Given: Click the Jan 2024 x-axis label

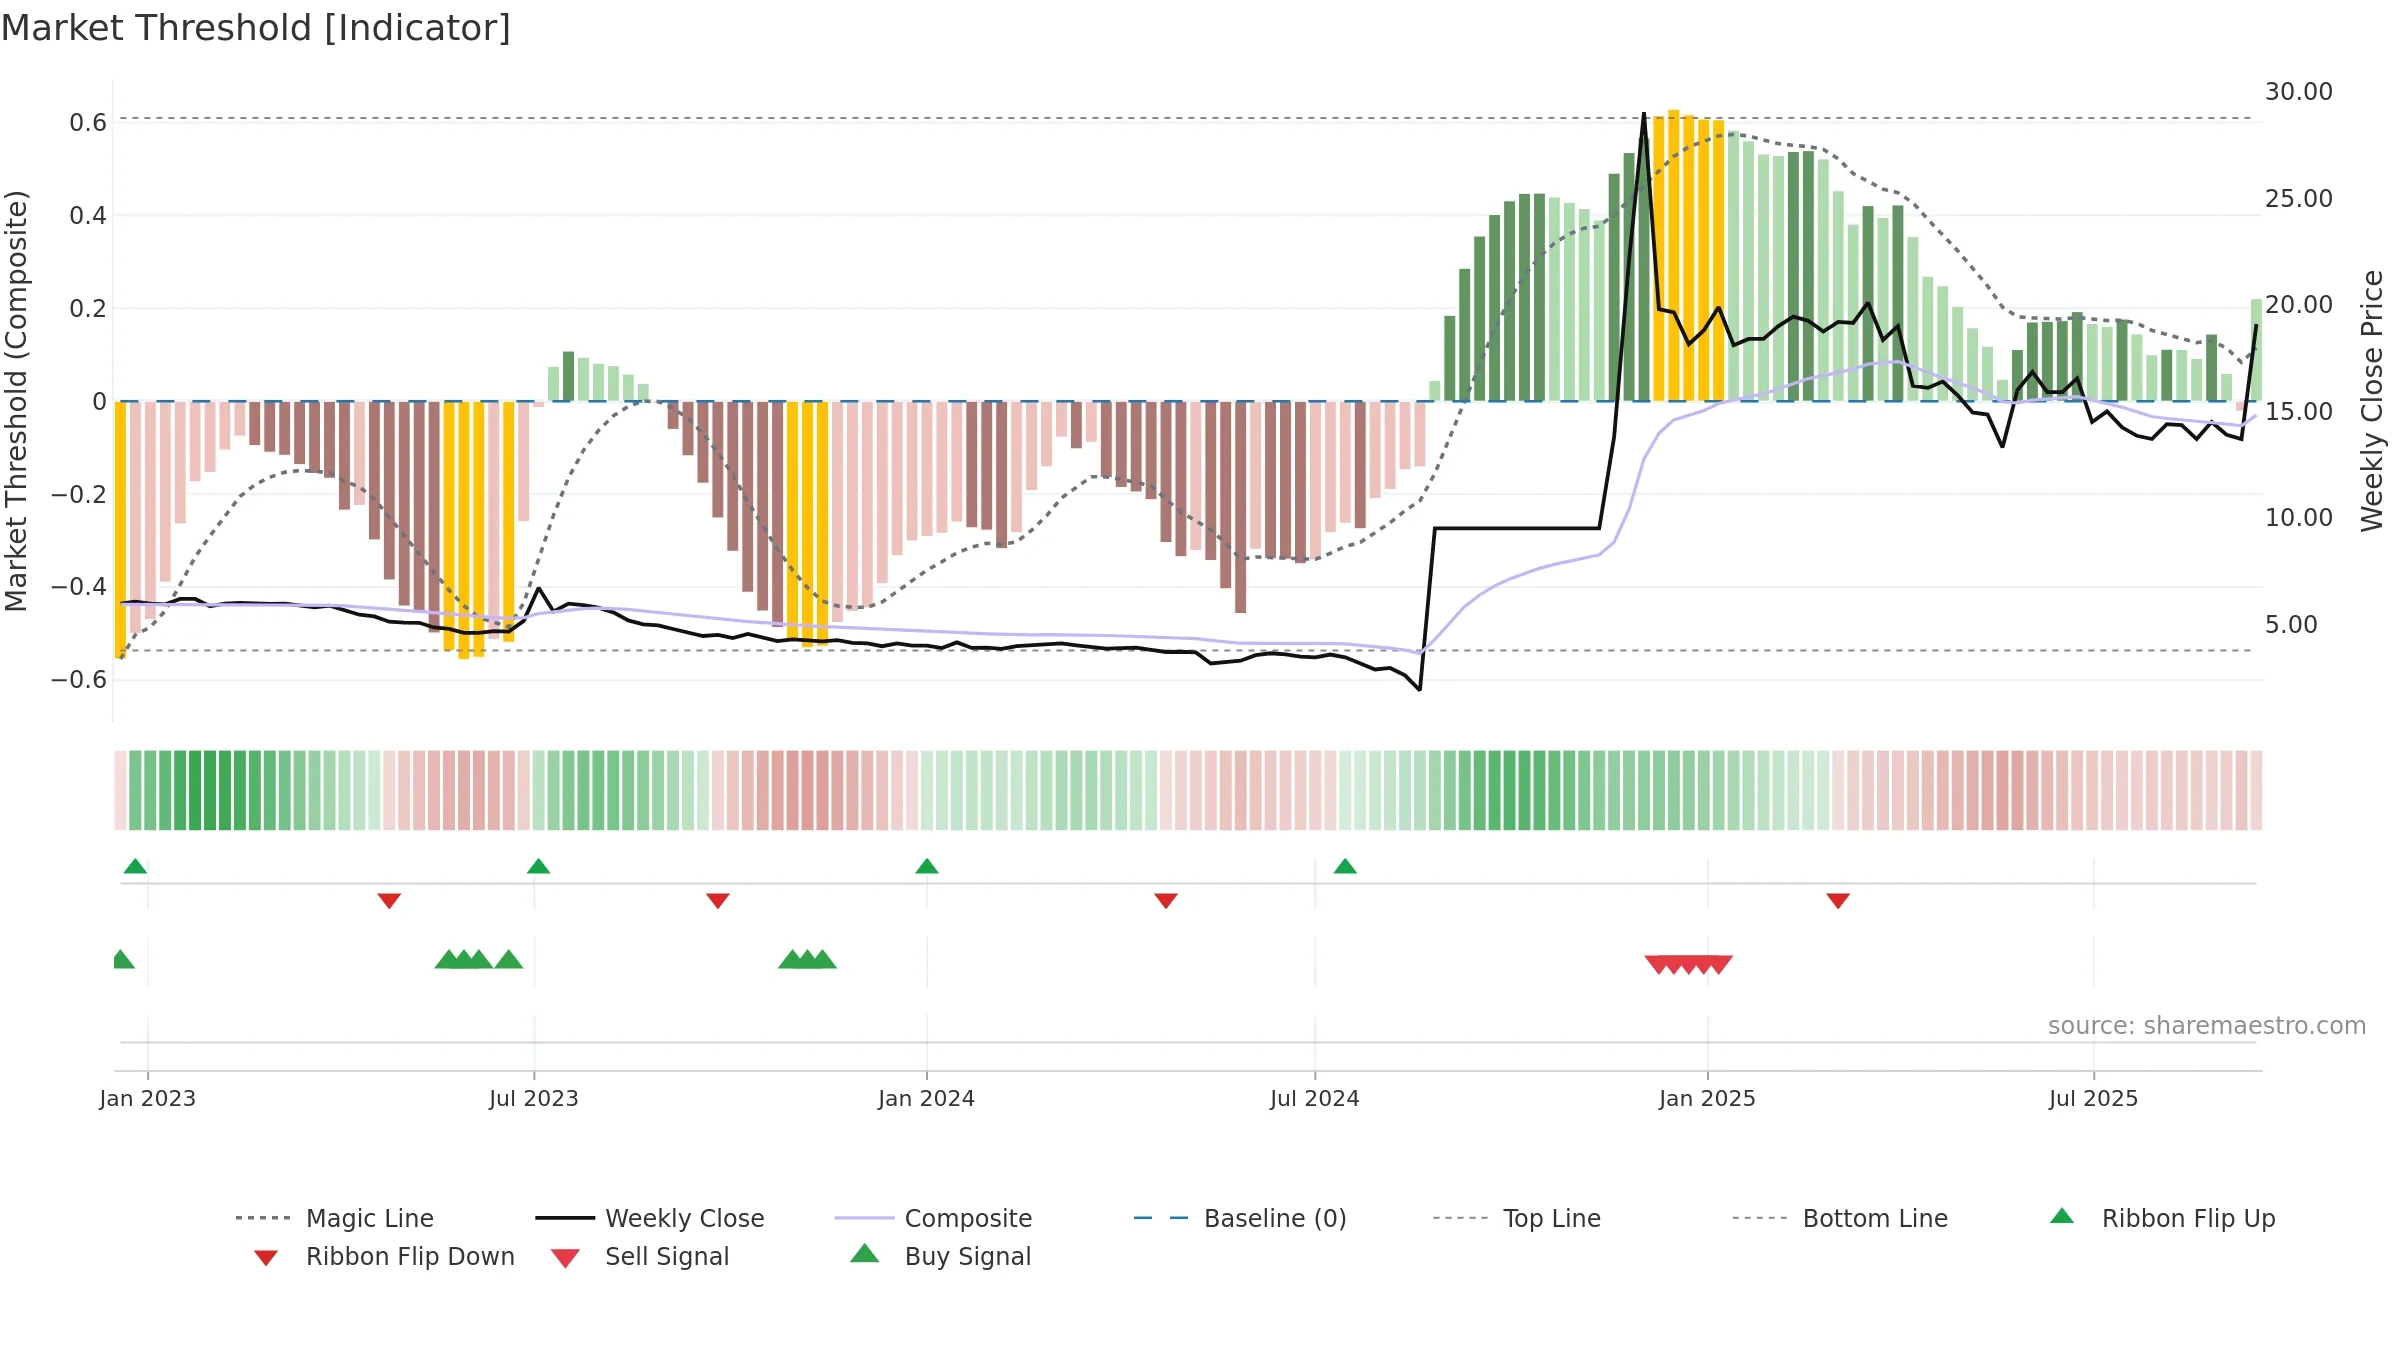Looking at the screenshot, I should (927, 1098).
